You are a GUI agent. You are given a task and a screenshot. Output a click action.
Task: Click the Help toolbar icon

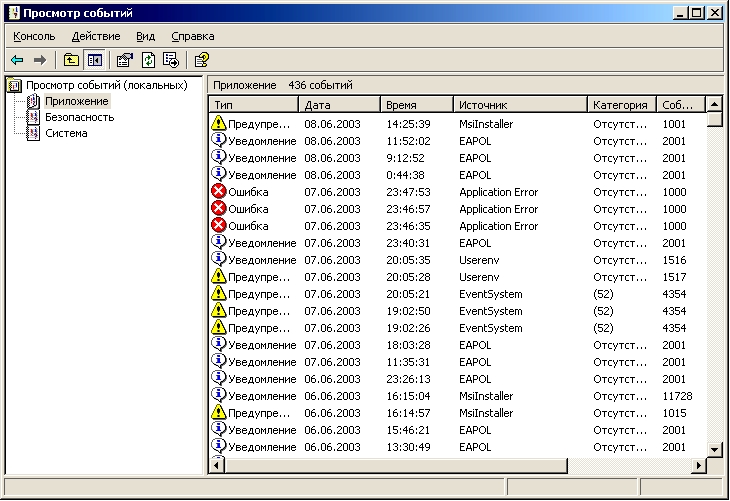pyautogui.click(x=201, y=60)
